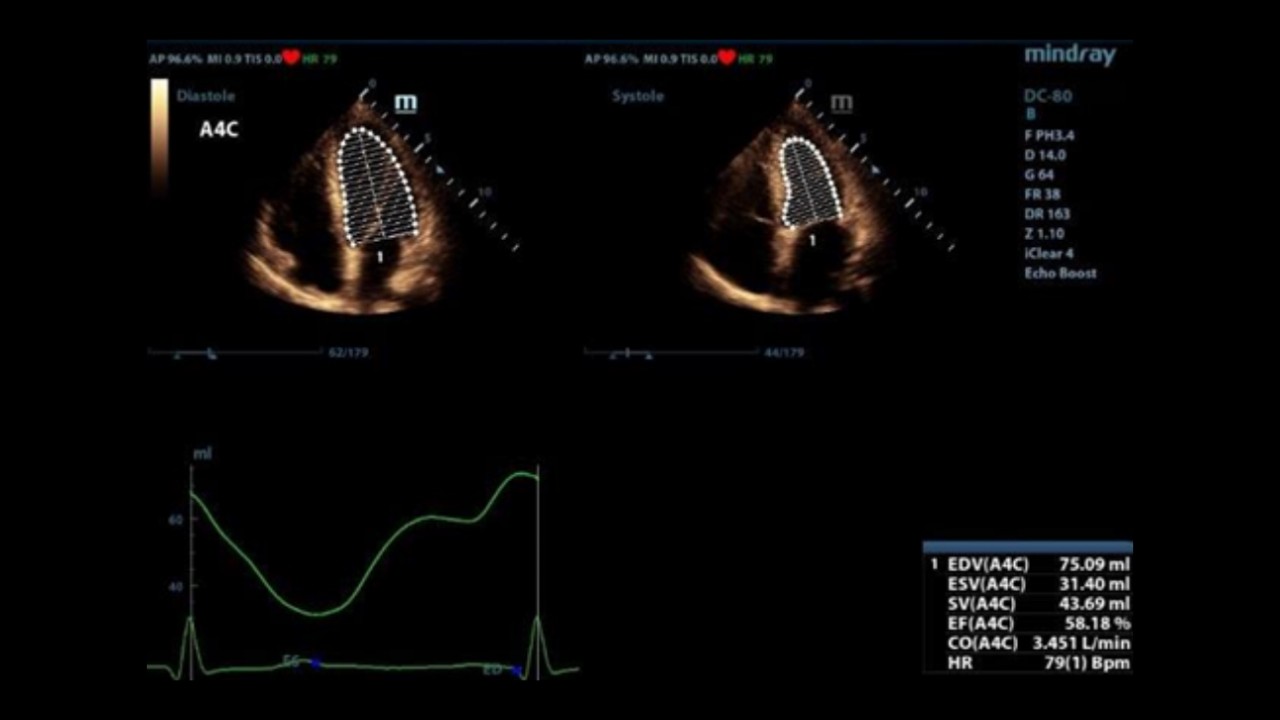The height and width of the screenshot is (720, 1280).
Task: Click the iClear 4 parameter label
Action: click(x=1048, y=254)
